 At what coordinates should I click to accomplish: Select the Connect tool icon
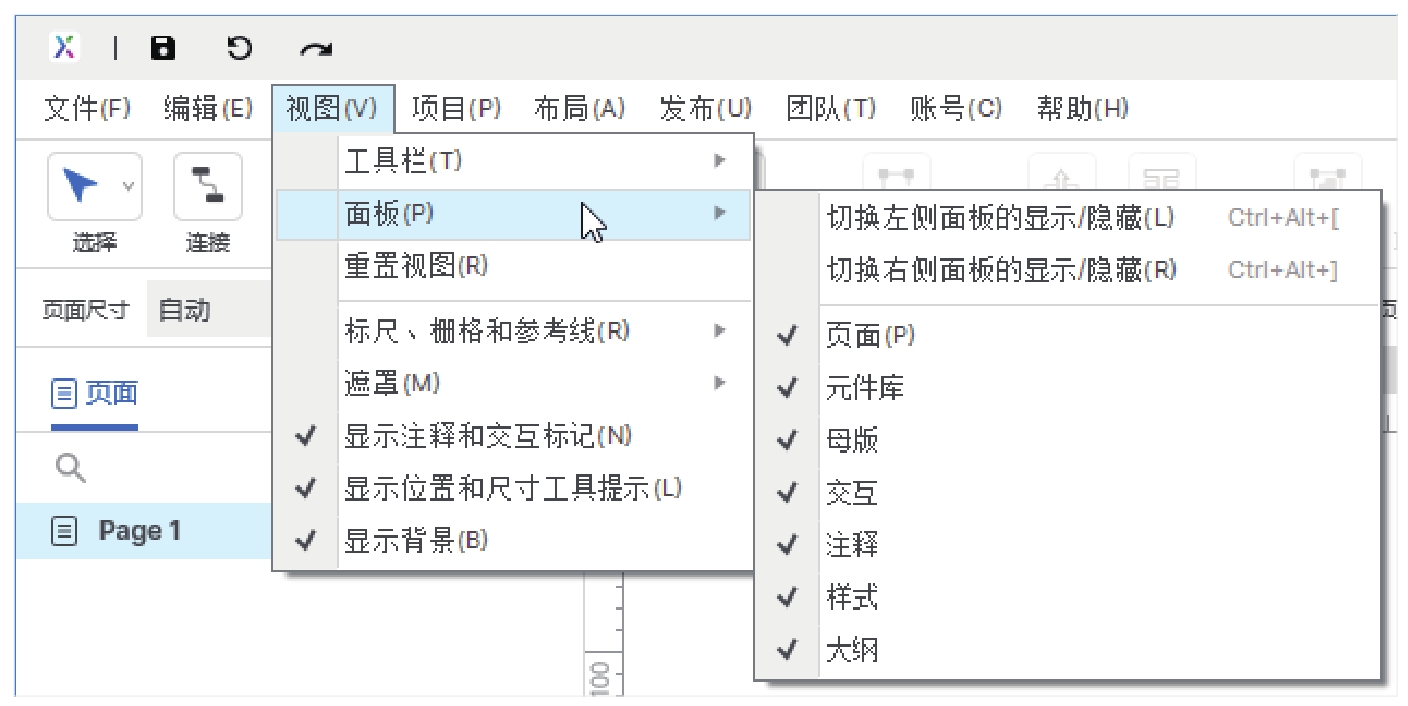[208, 186]
